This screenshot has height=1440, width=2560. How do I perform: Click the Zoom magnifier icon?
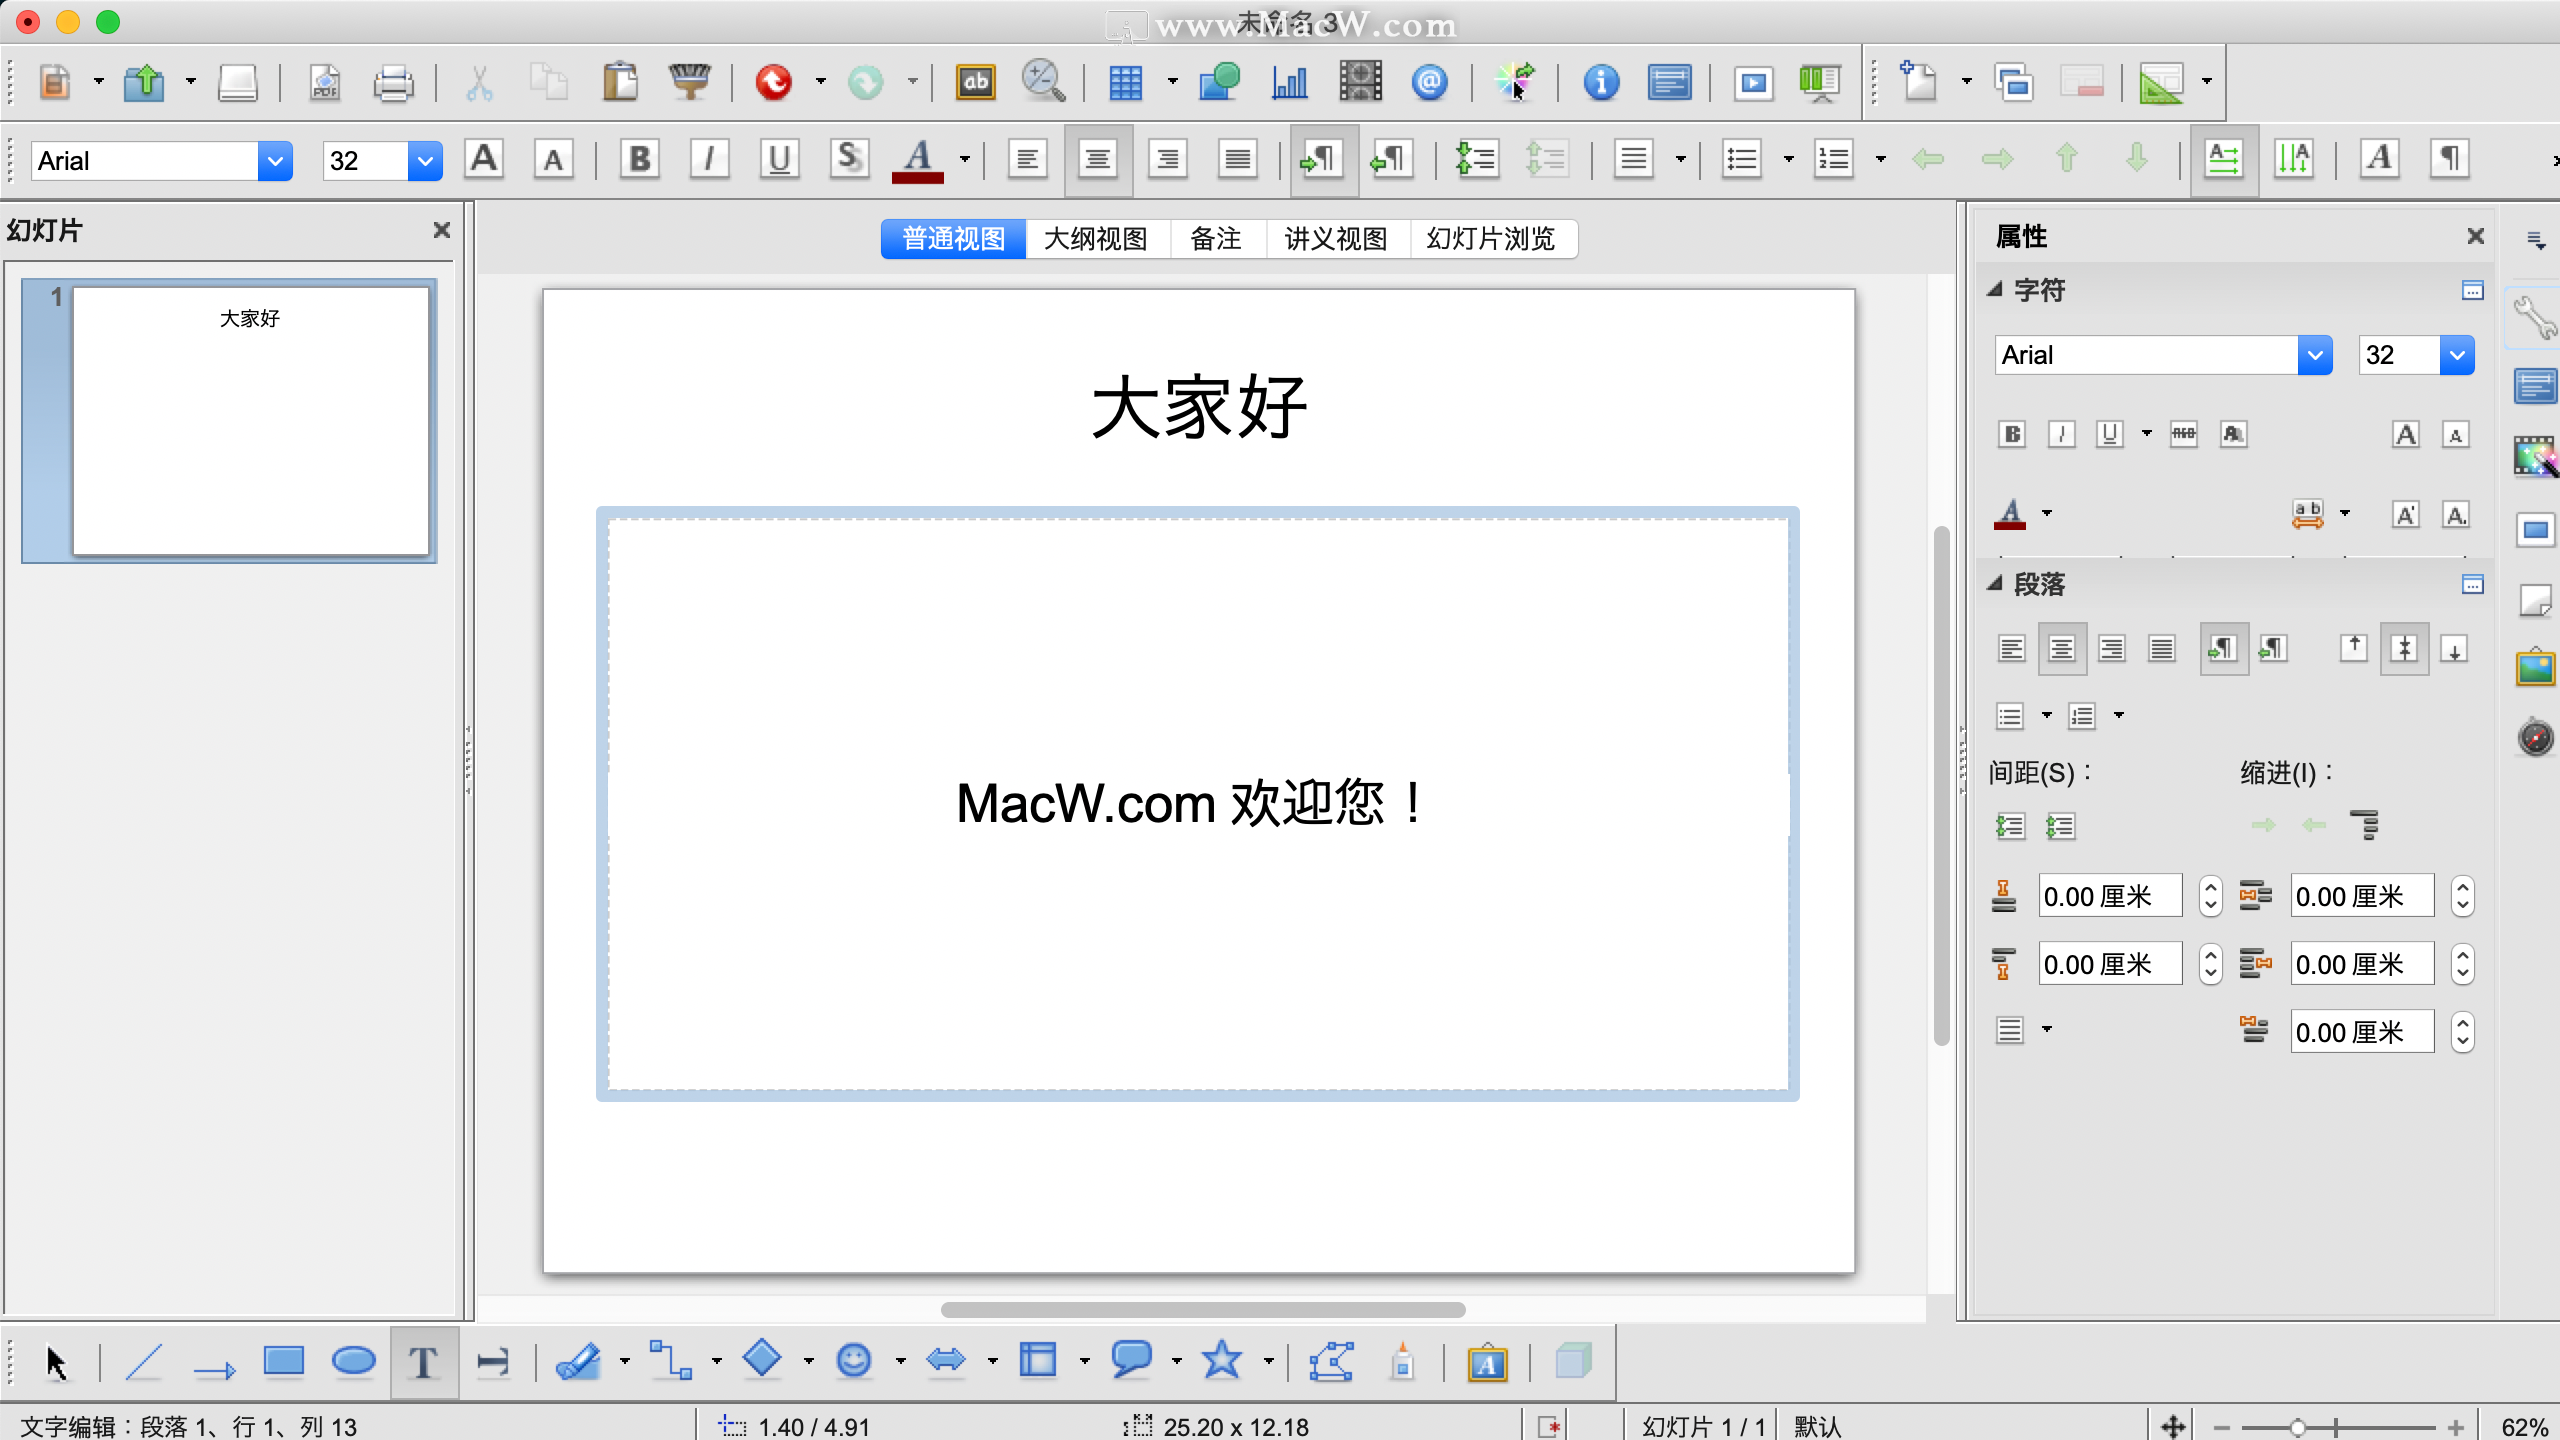point(1043,82)
